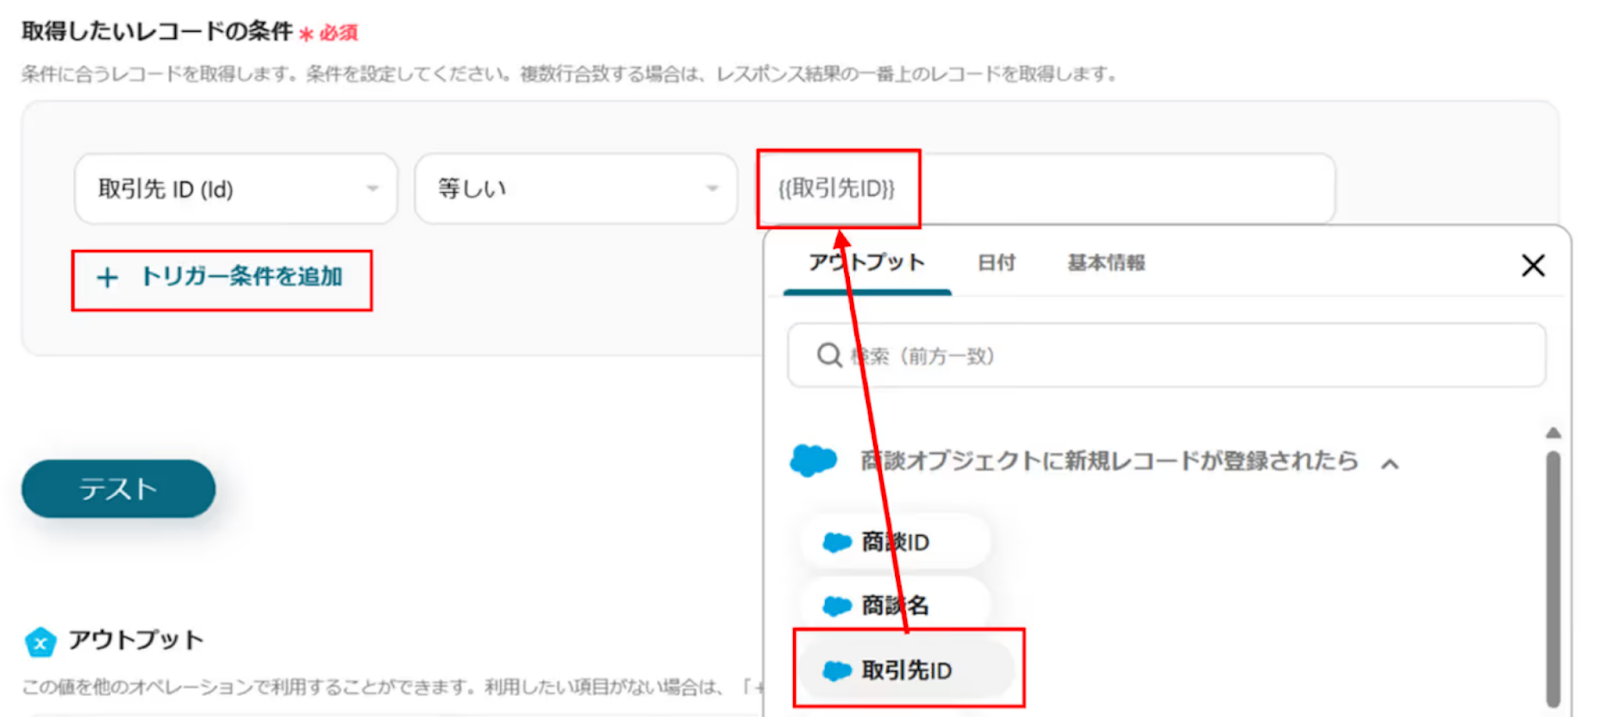Viewport: 1600px width, 717px height.
Task: Click the Salesforce icon on the 商談名 chip
Action: [836, 606]
